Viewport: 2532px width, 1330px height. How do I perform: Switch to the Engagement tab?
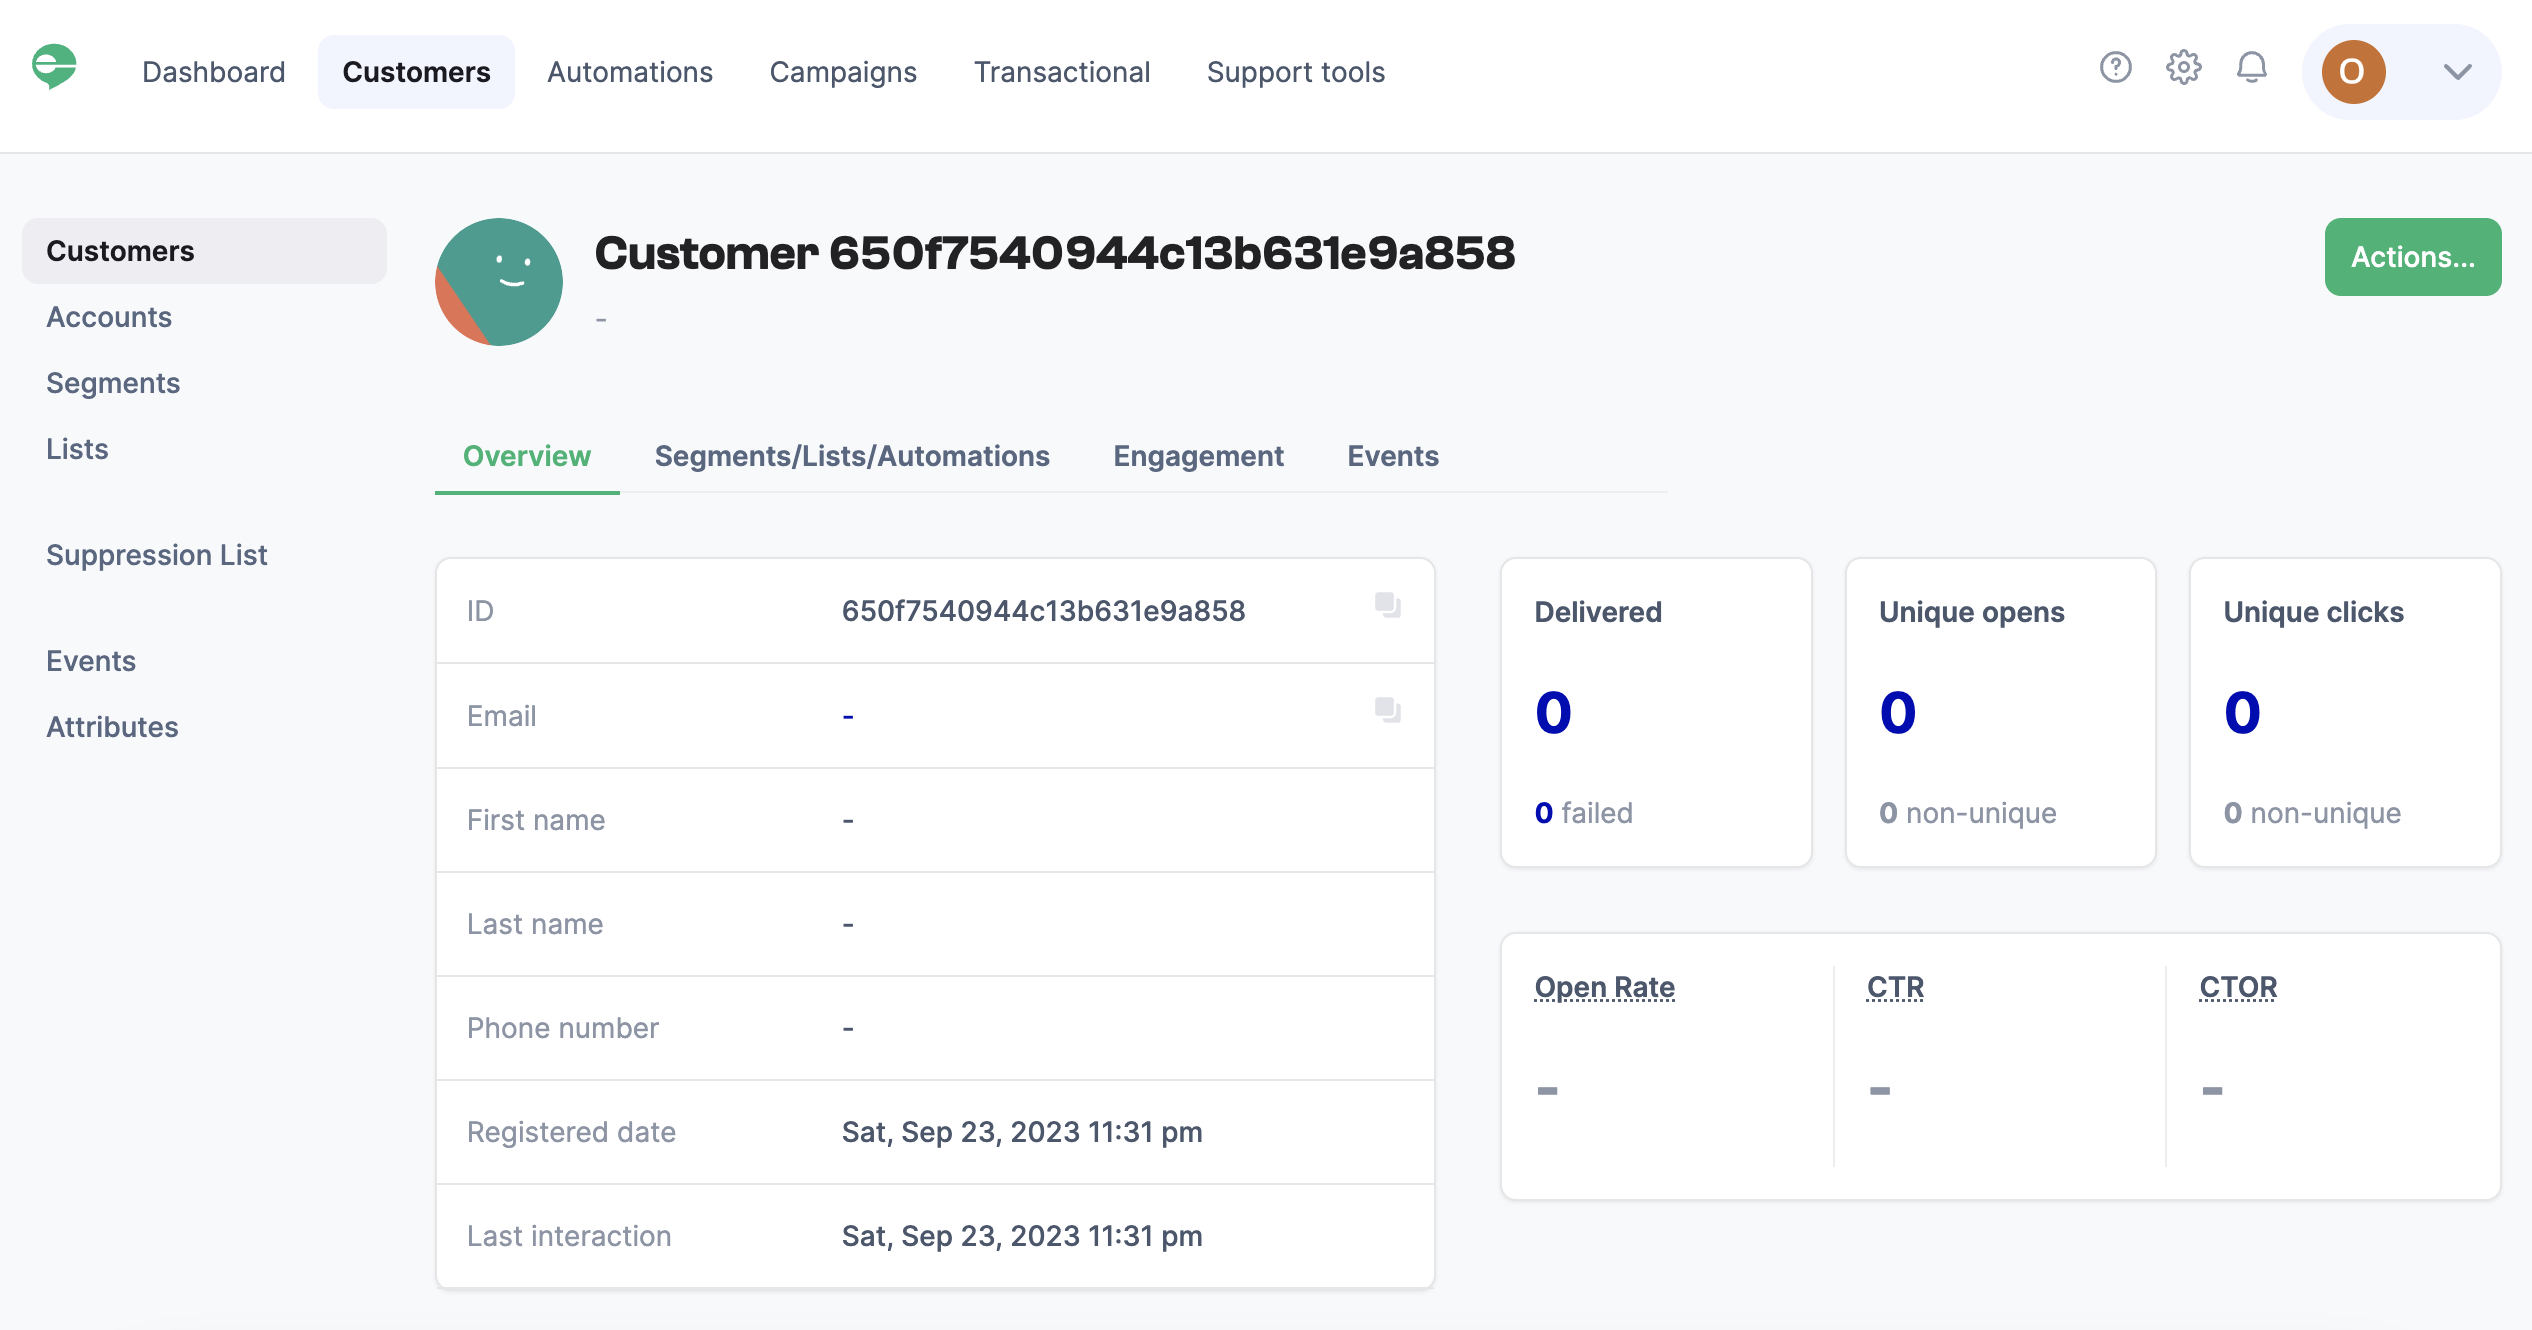1198,456
